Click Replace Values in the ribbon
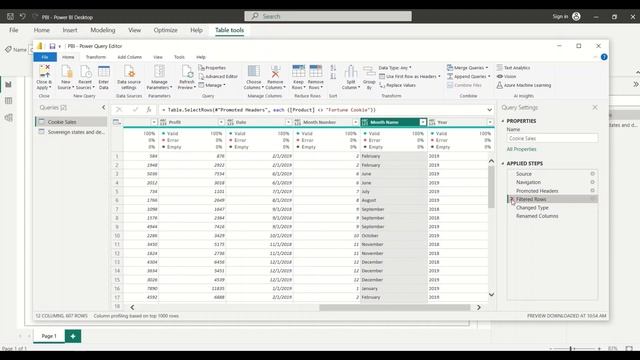This screenshot has width=640, height=360. point(398,85)
